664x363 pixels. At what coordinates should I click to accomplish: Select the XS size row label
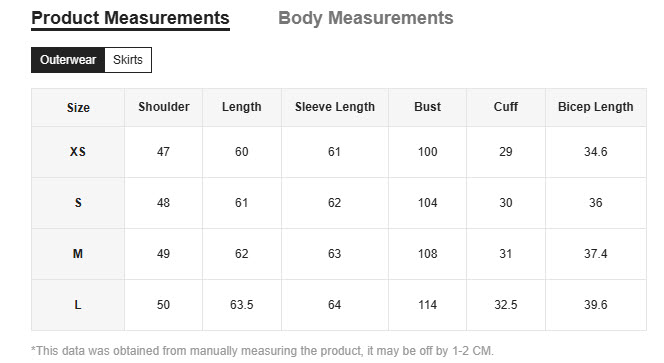78,152
